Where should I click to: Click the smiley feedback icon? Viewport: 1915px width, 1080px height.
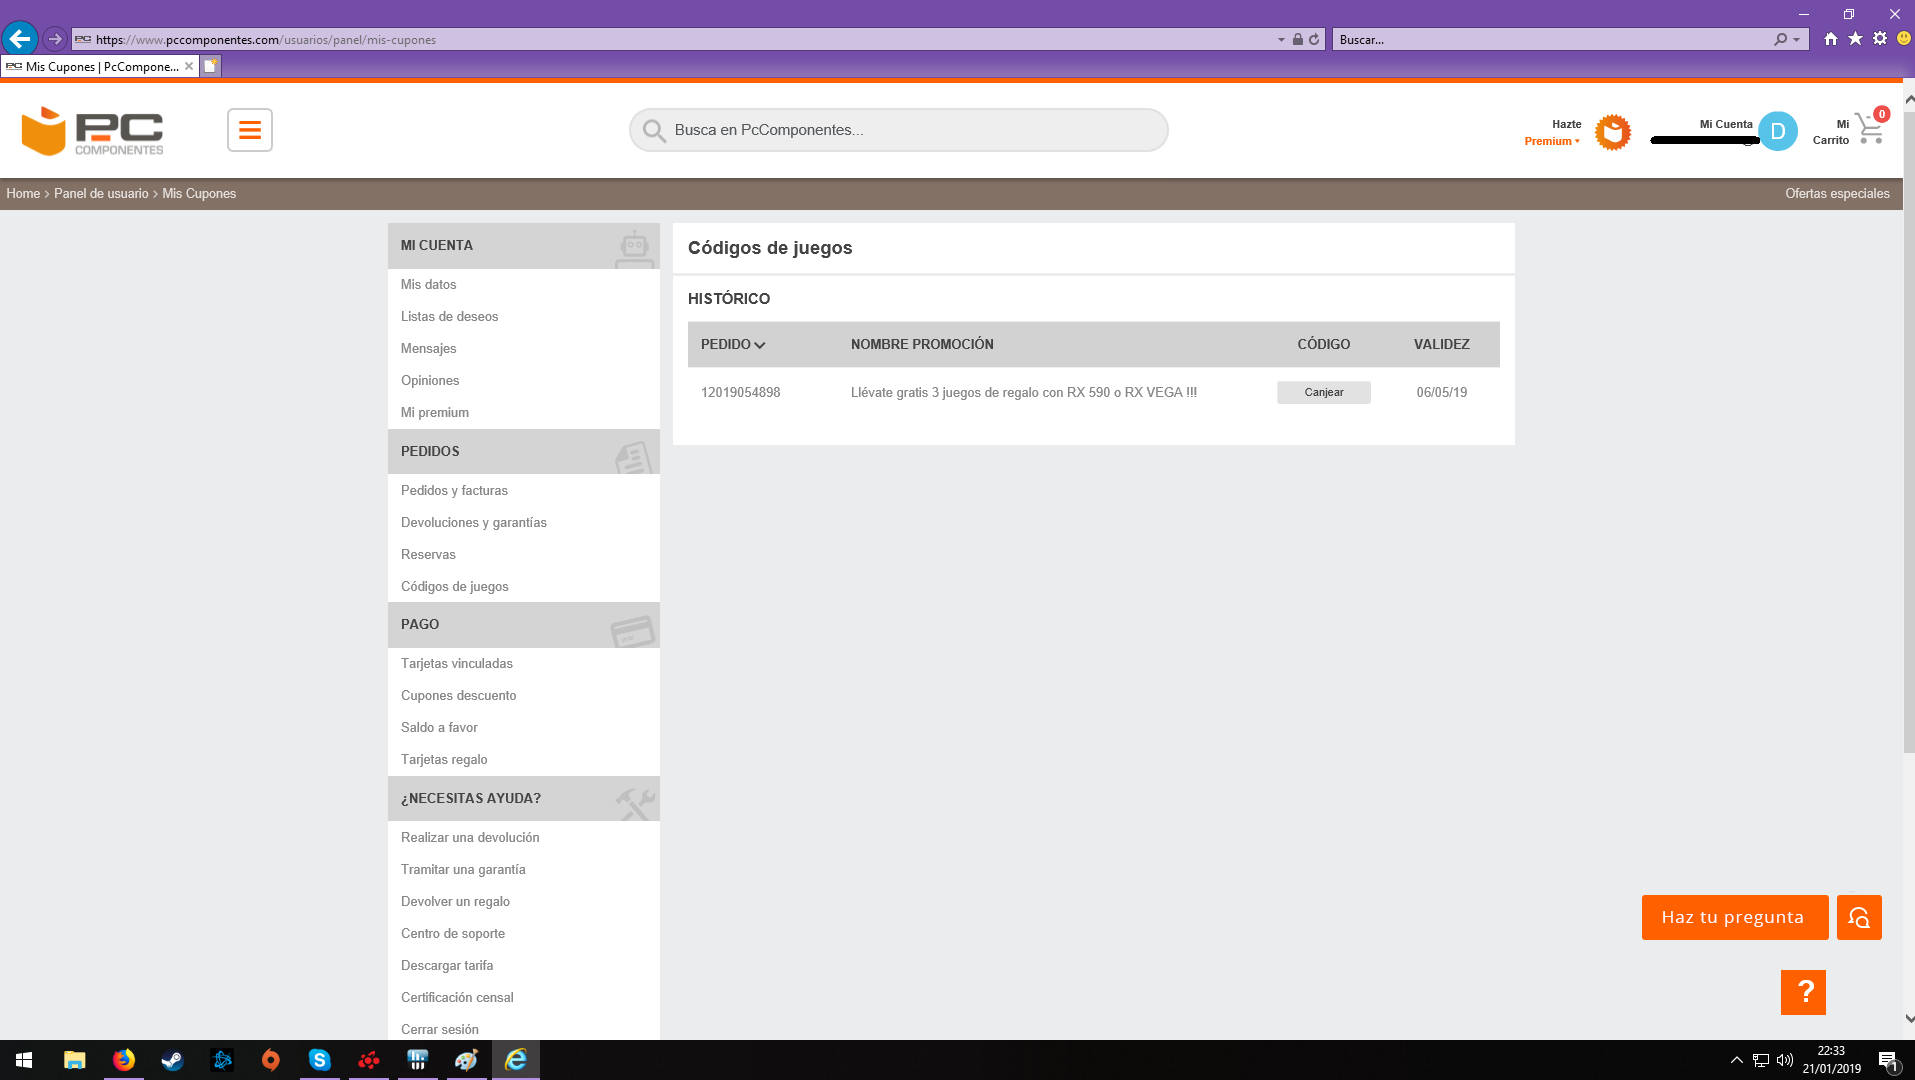tap(1904, 39)
